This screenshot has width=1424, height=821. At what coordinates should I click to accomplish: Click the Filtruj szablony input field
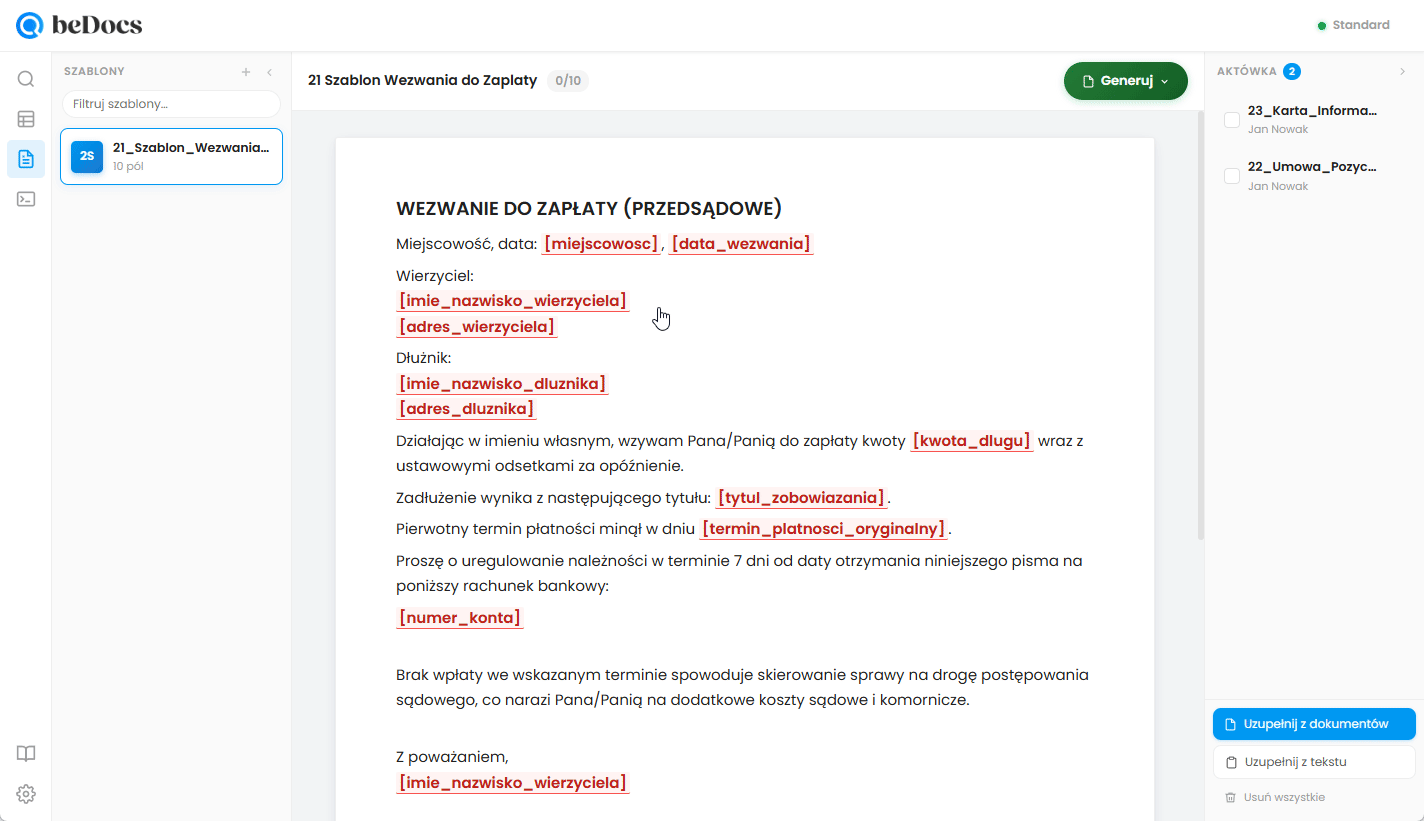[x=171, y=104]
